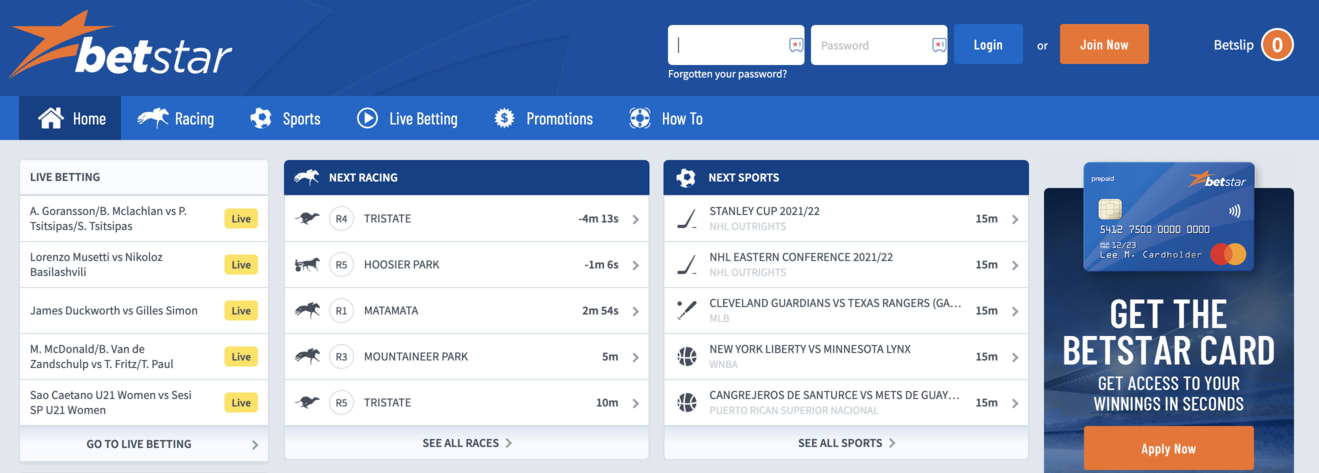
Task: Click the soccer ball icon beside Sports
Action: (x=261, y=118)
